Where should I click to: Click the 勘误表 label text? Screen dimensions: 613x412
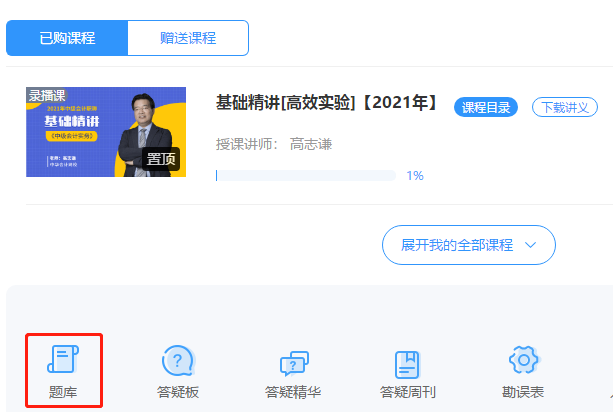point(523,392)
